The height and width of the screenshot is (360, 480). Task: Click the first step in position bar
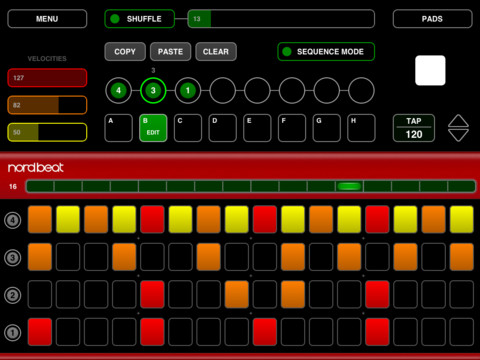pos(40,186)
